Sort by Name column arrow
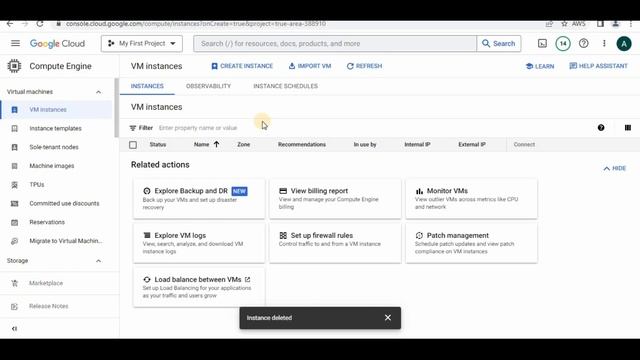Screen dimensions: 640x360 tap(216, 144)
